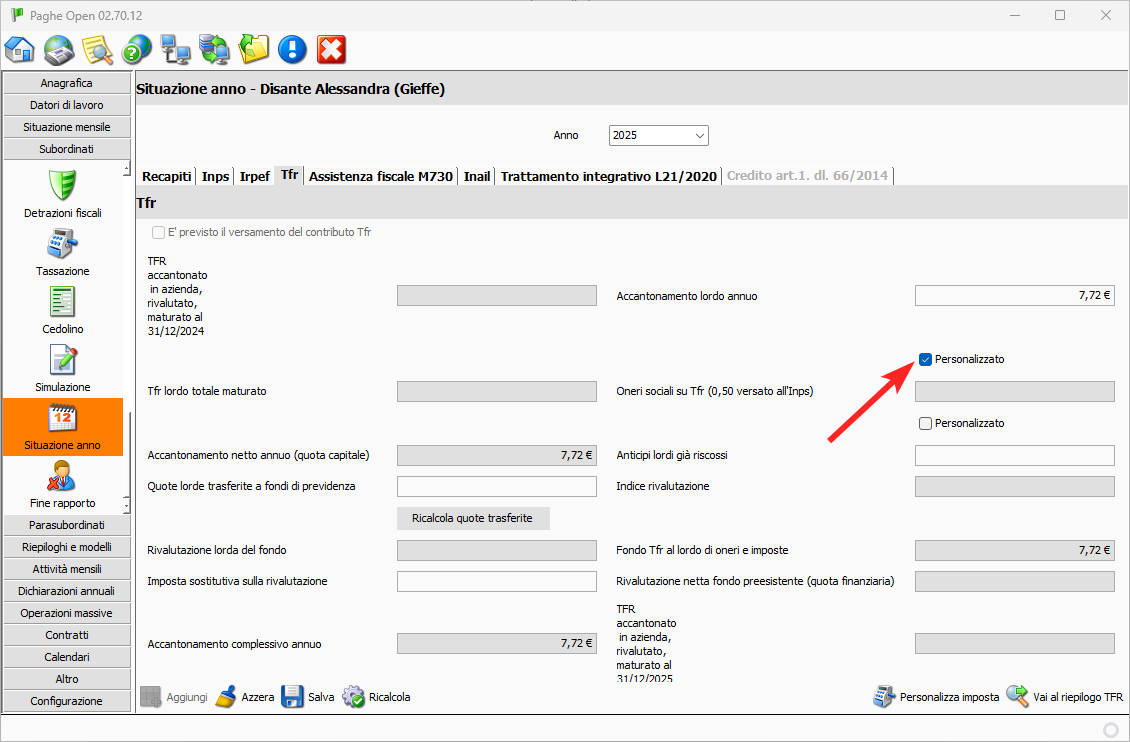Viewport: 1130px width, 742px height.
Task: Click the Anticipi lordi già riscossi field
Action: (1014, 456)
